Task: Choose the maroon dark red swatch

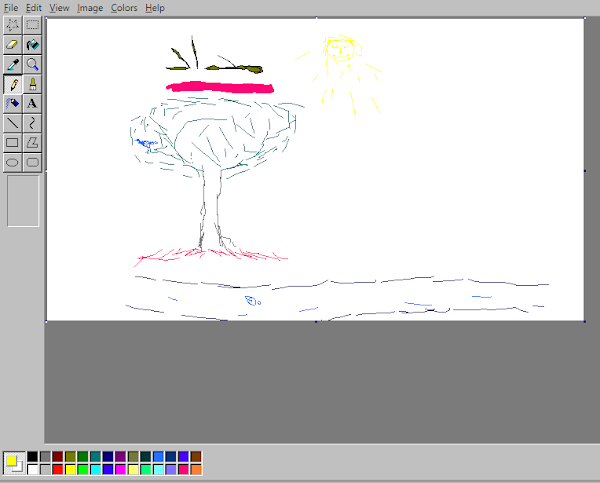Action: point(58,456)
